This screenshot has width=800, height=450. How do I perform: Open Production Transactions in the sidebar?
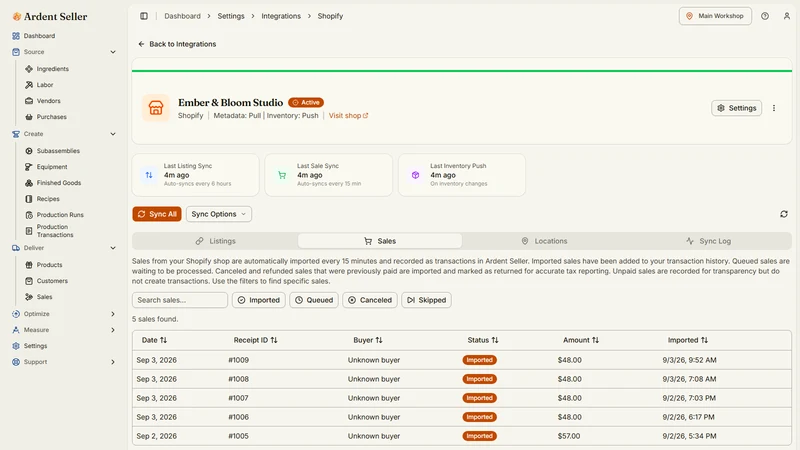tap(55, 231)
